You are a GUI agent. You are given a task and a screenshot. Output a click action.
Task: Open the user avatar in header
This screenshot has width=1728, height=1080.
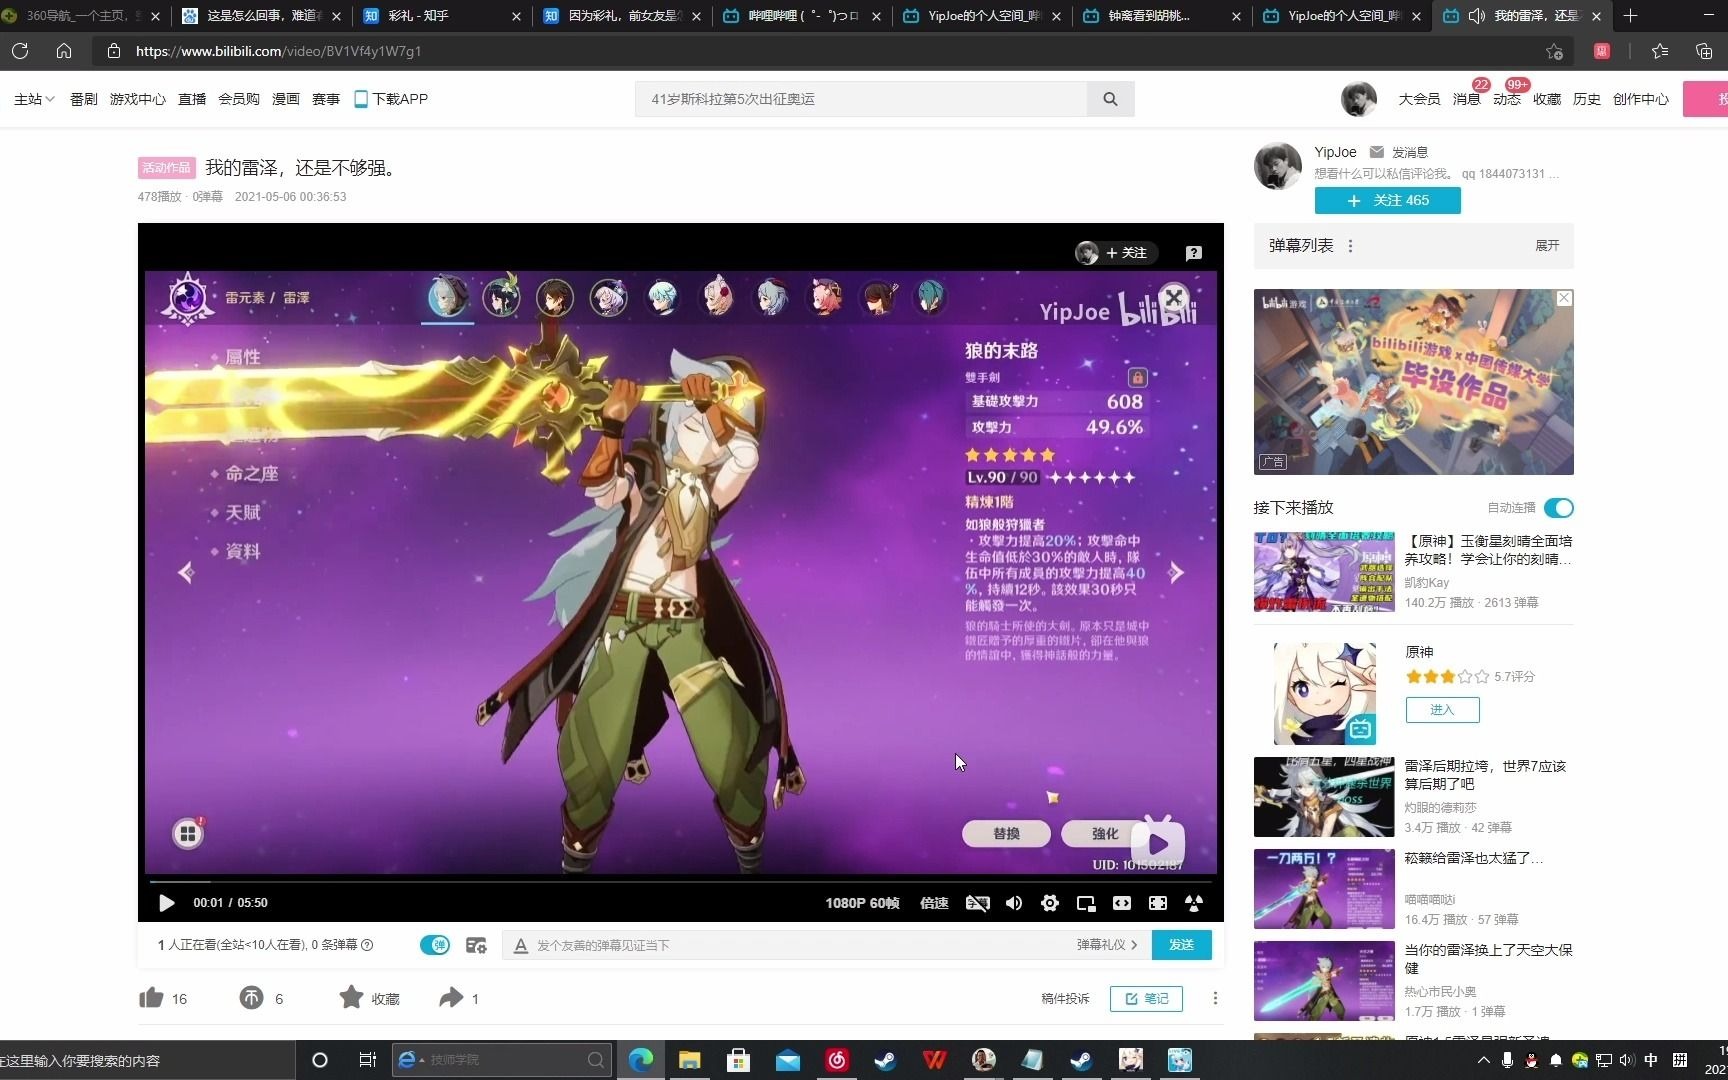pyautogui.click(x=1358, y=99)
